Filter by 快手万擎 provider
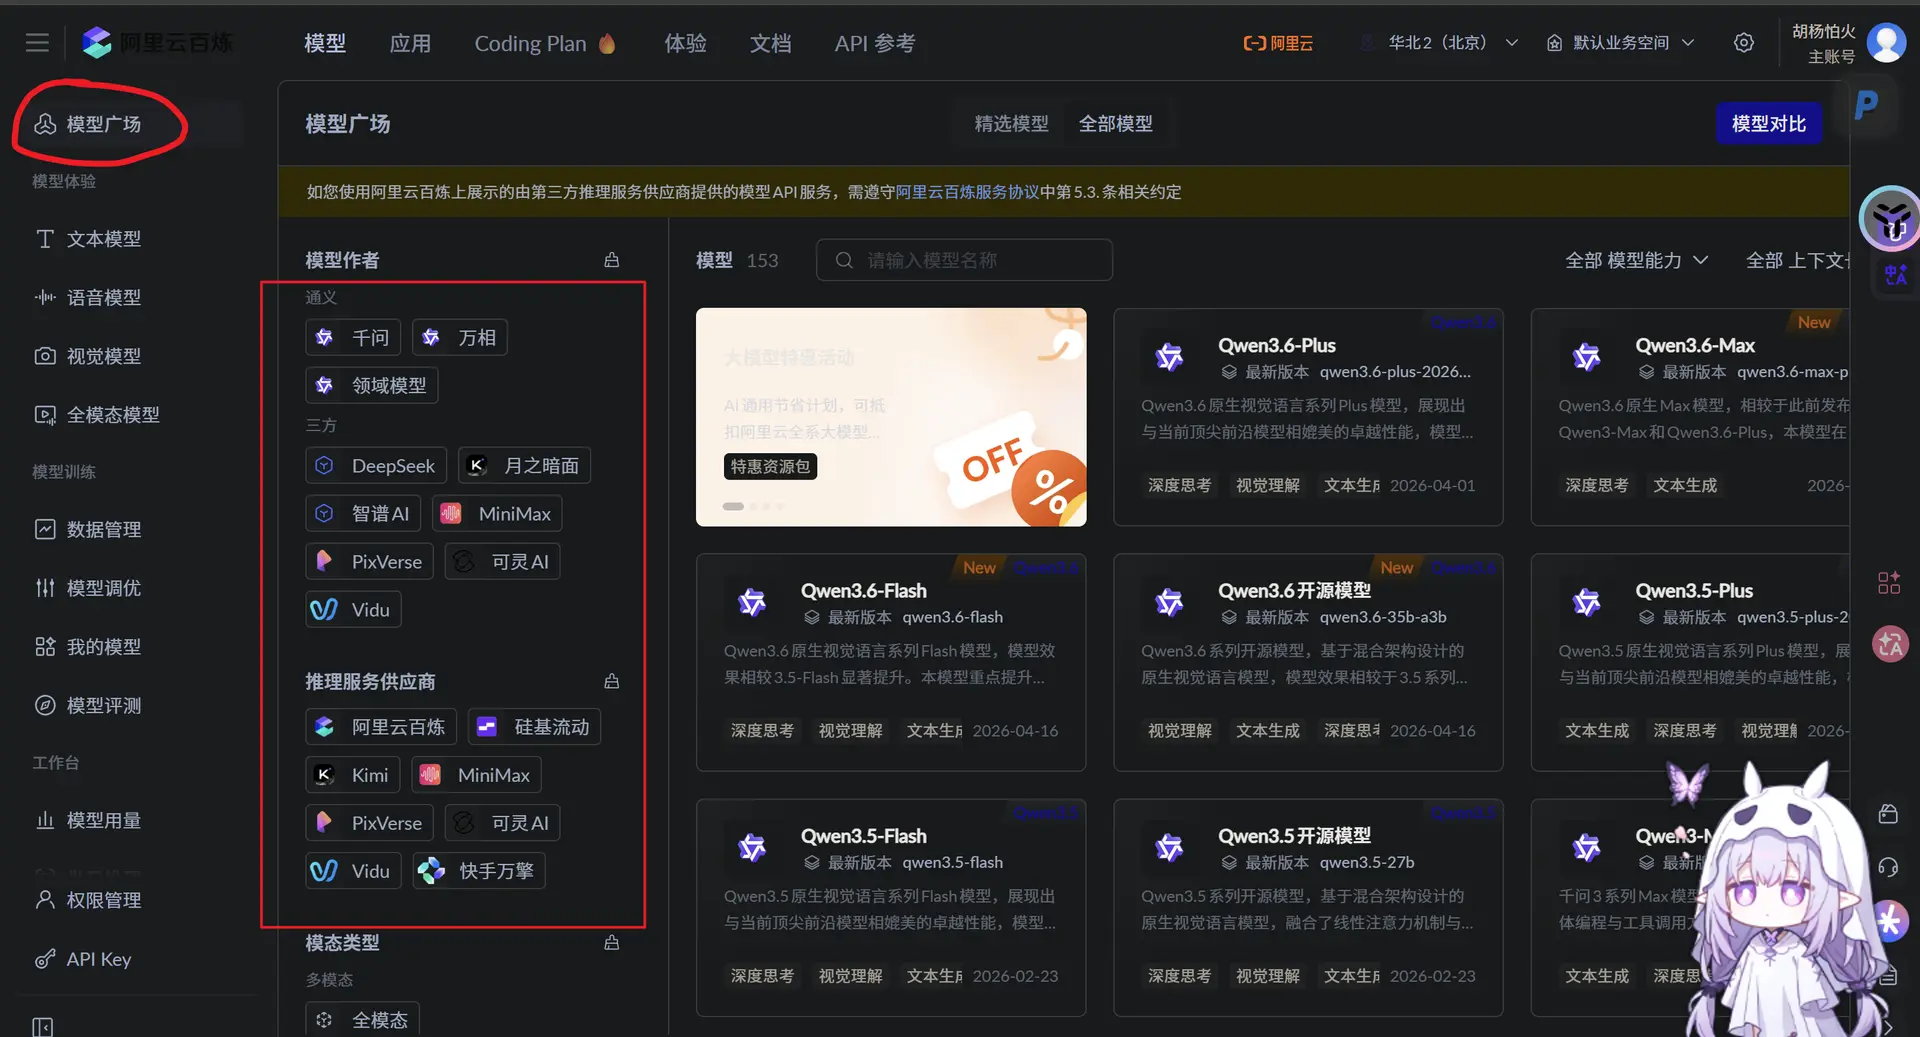Image resolution: width=1920 pixels, height=1037 pixels. pos(479,871)
